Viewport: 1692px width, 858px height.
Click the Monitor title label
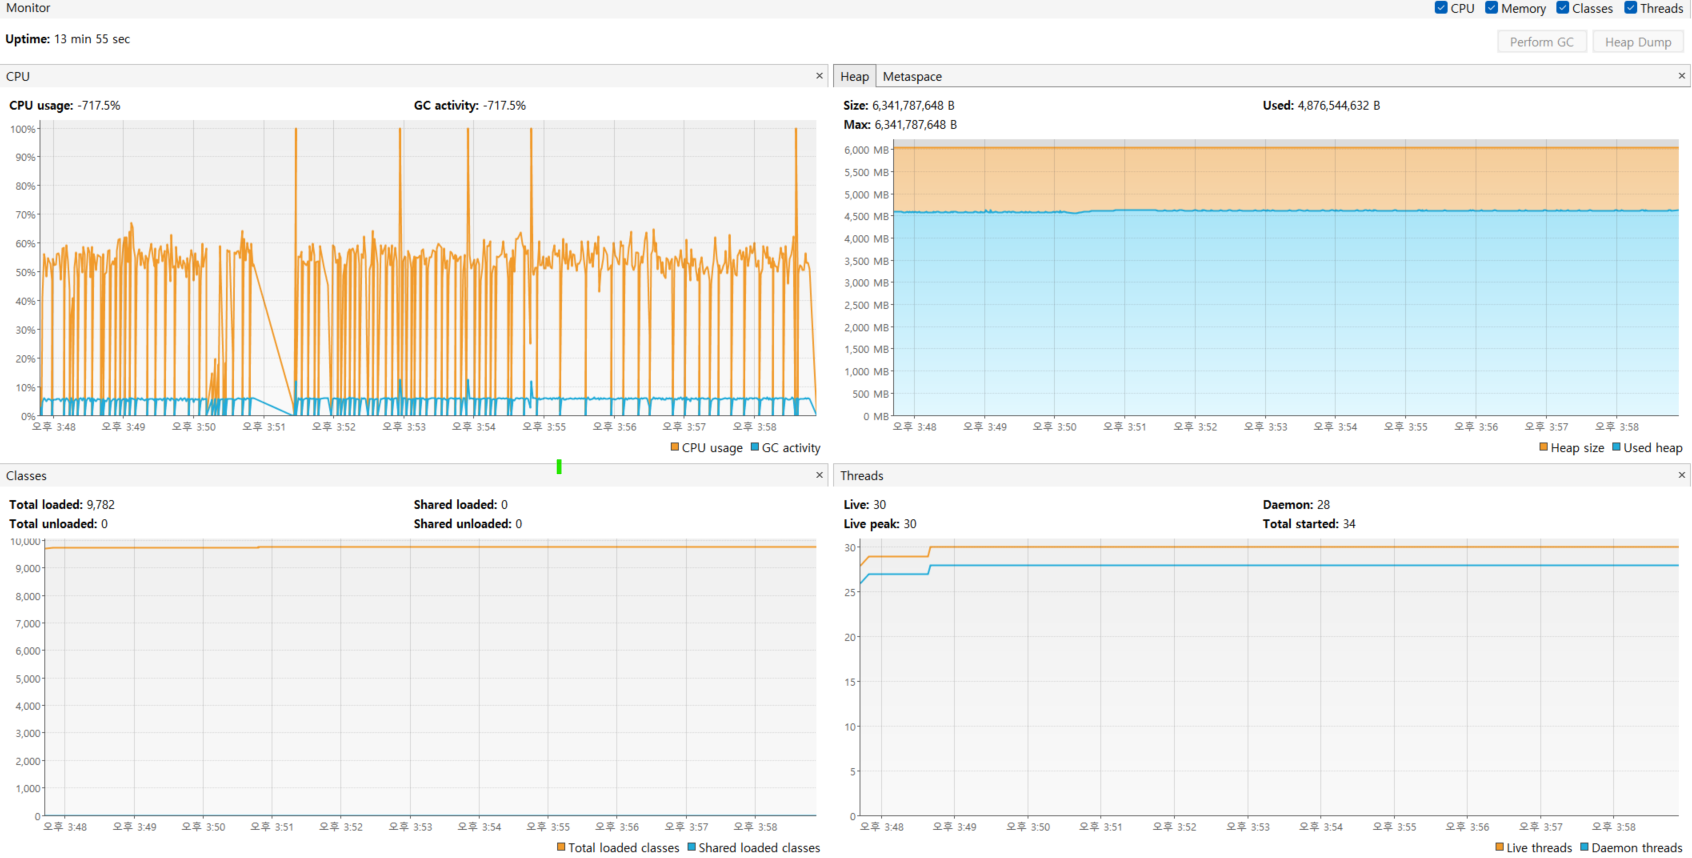[x=28, y=8]
